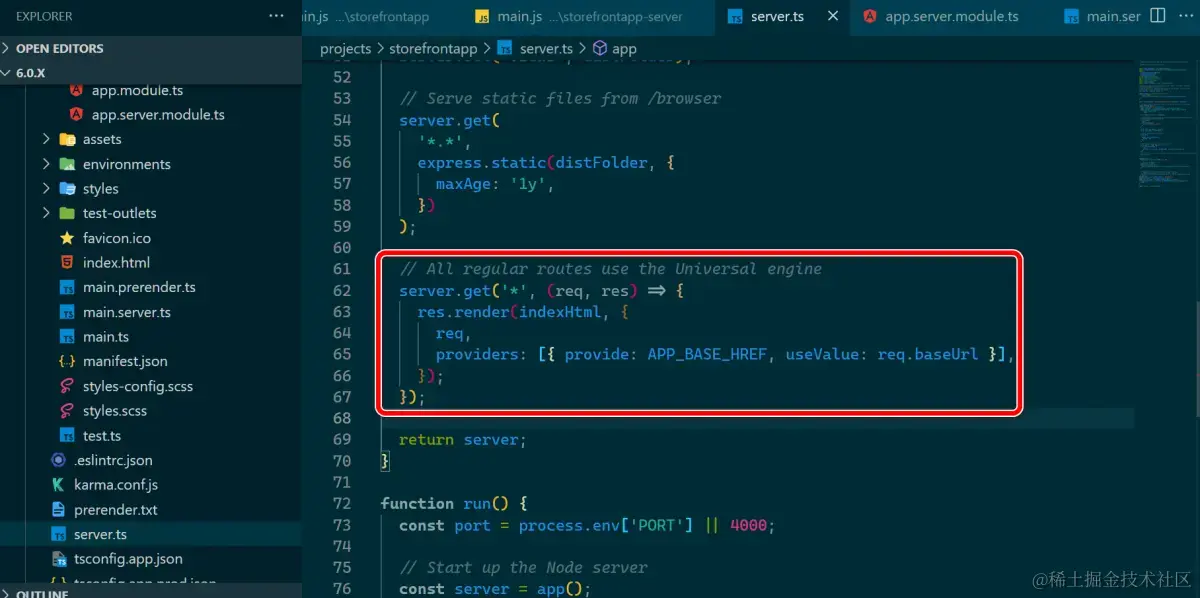The width and height of the screenshot is (1200, 598).
Task: Click the server.ts breadcrumb
Action: point(546,48)
